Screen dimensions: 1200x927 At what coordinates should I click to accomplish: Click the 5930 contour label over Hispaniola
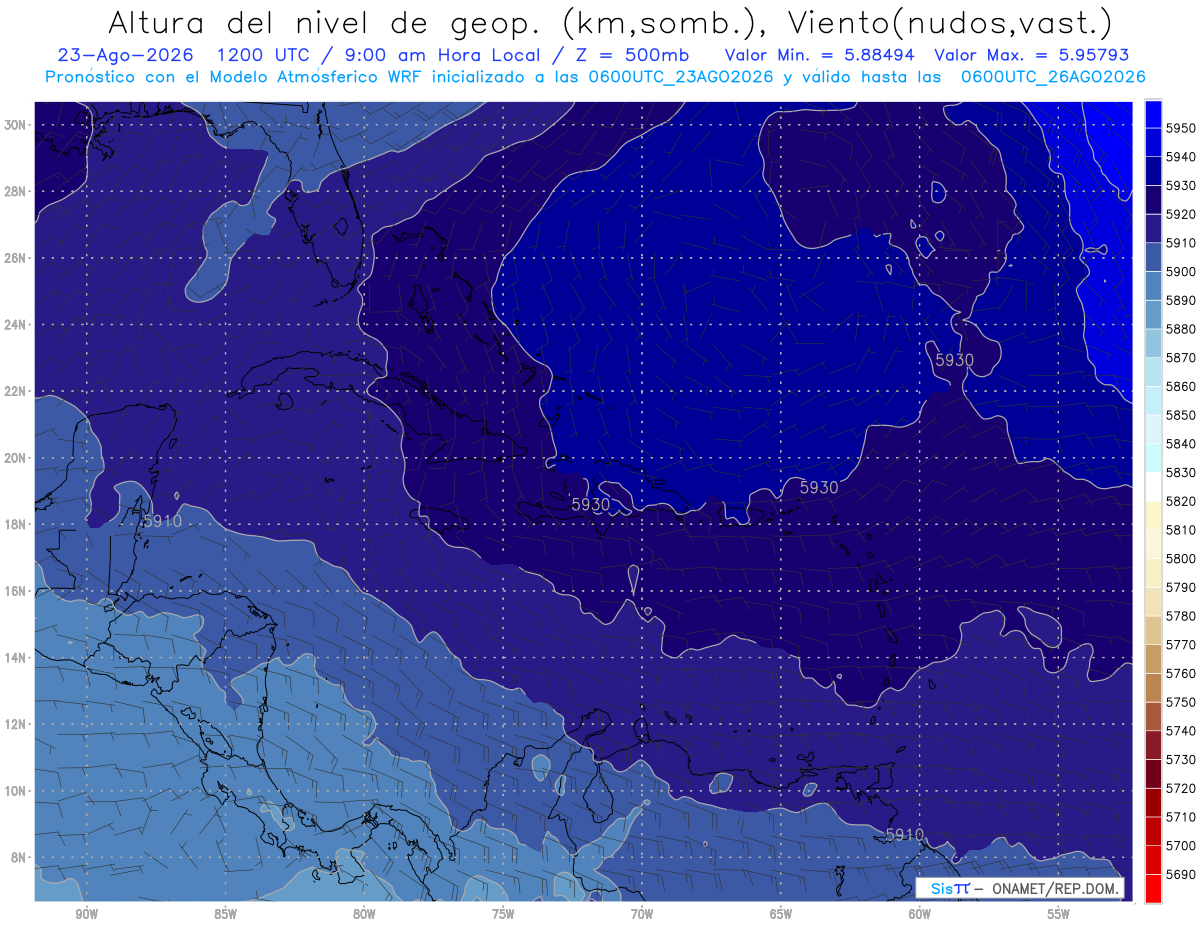590,504
